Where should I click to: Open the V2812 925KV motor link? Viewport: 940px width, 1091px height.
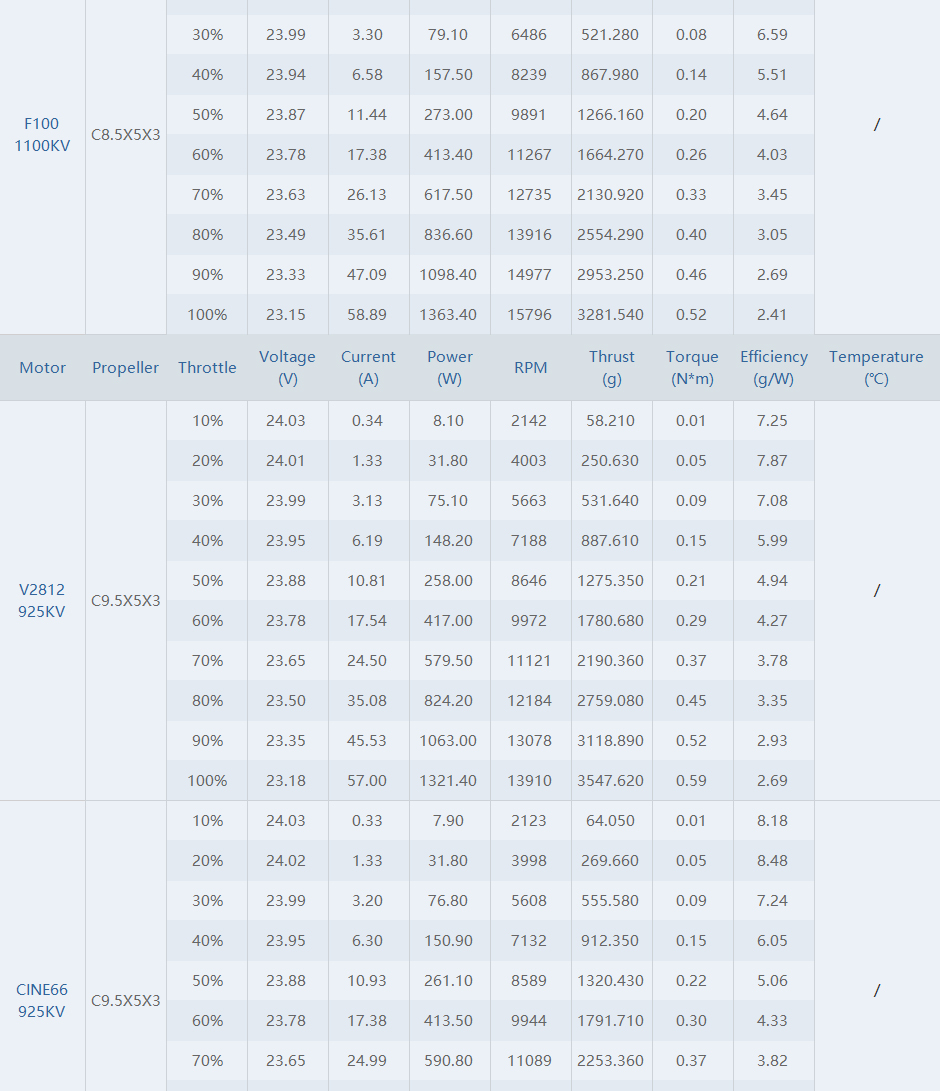point(42,600)
